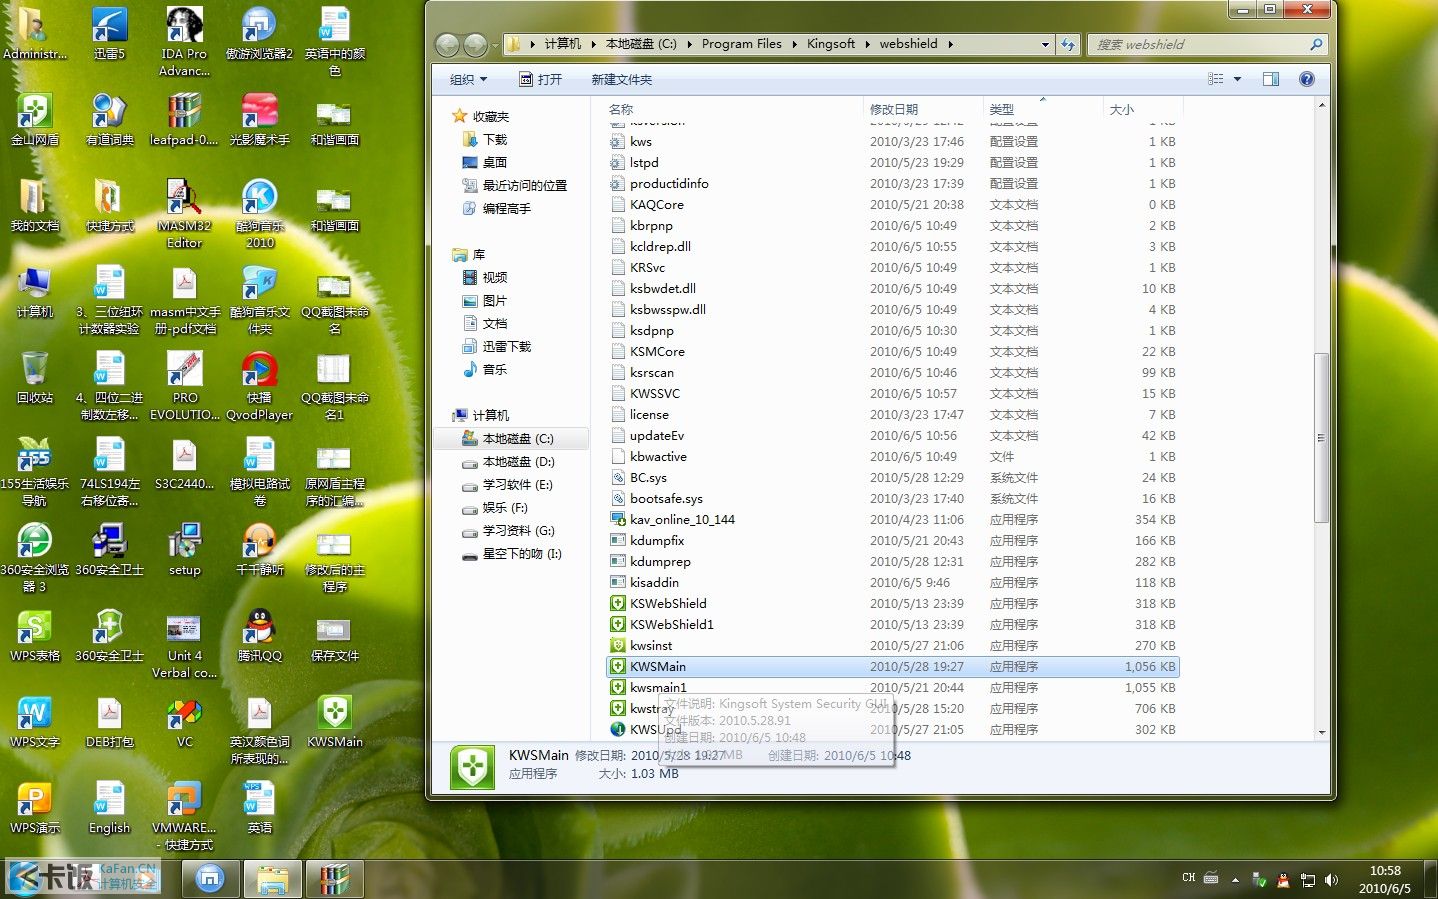Screen dimensions: 1438x899
Task: Select kav_online_10_144 file
Action: click(x=893, y=519)
